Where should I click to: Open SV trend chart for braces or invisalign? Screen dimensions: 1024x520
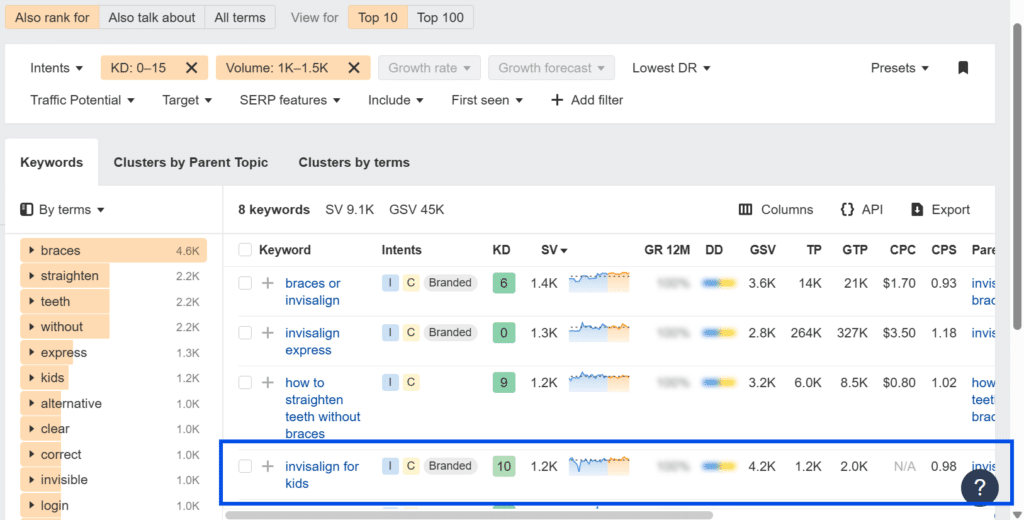(x=599, y=282)
